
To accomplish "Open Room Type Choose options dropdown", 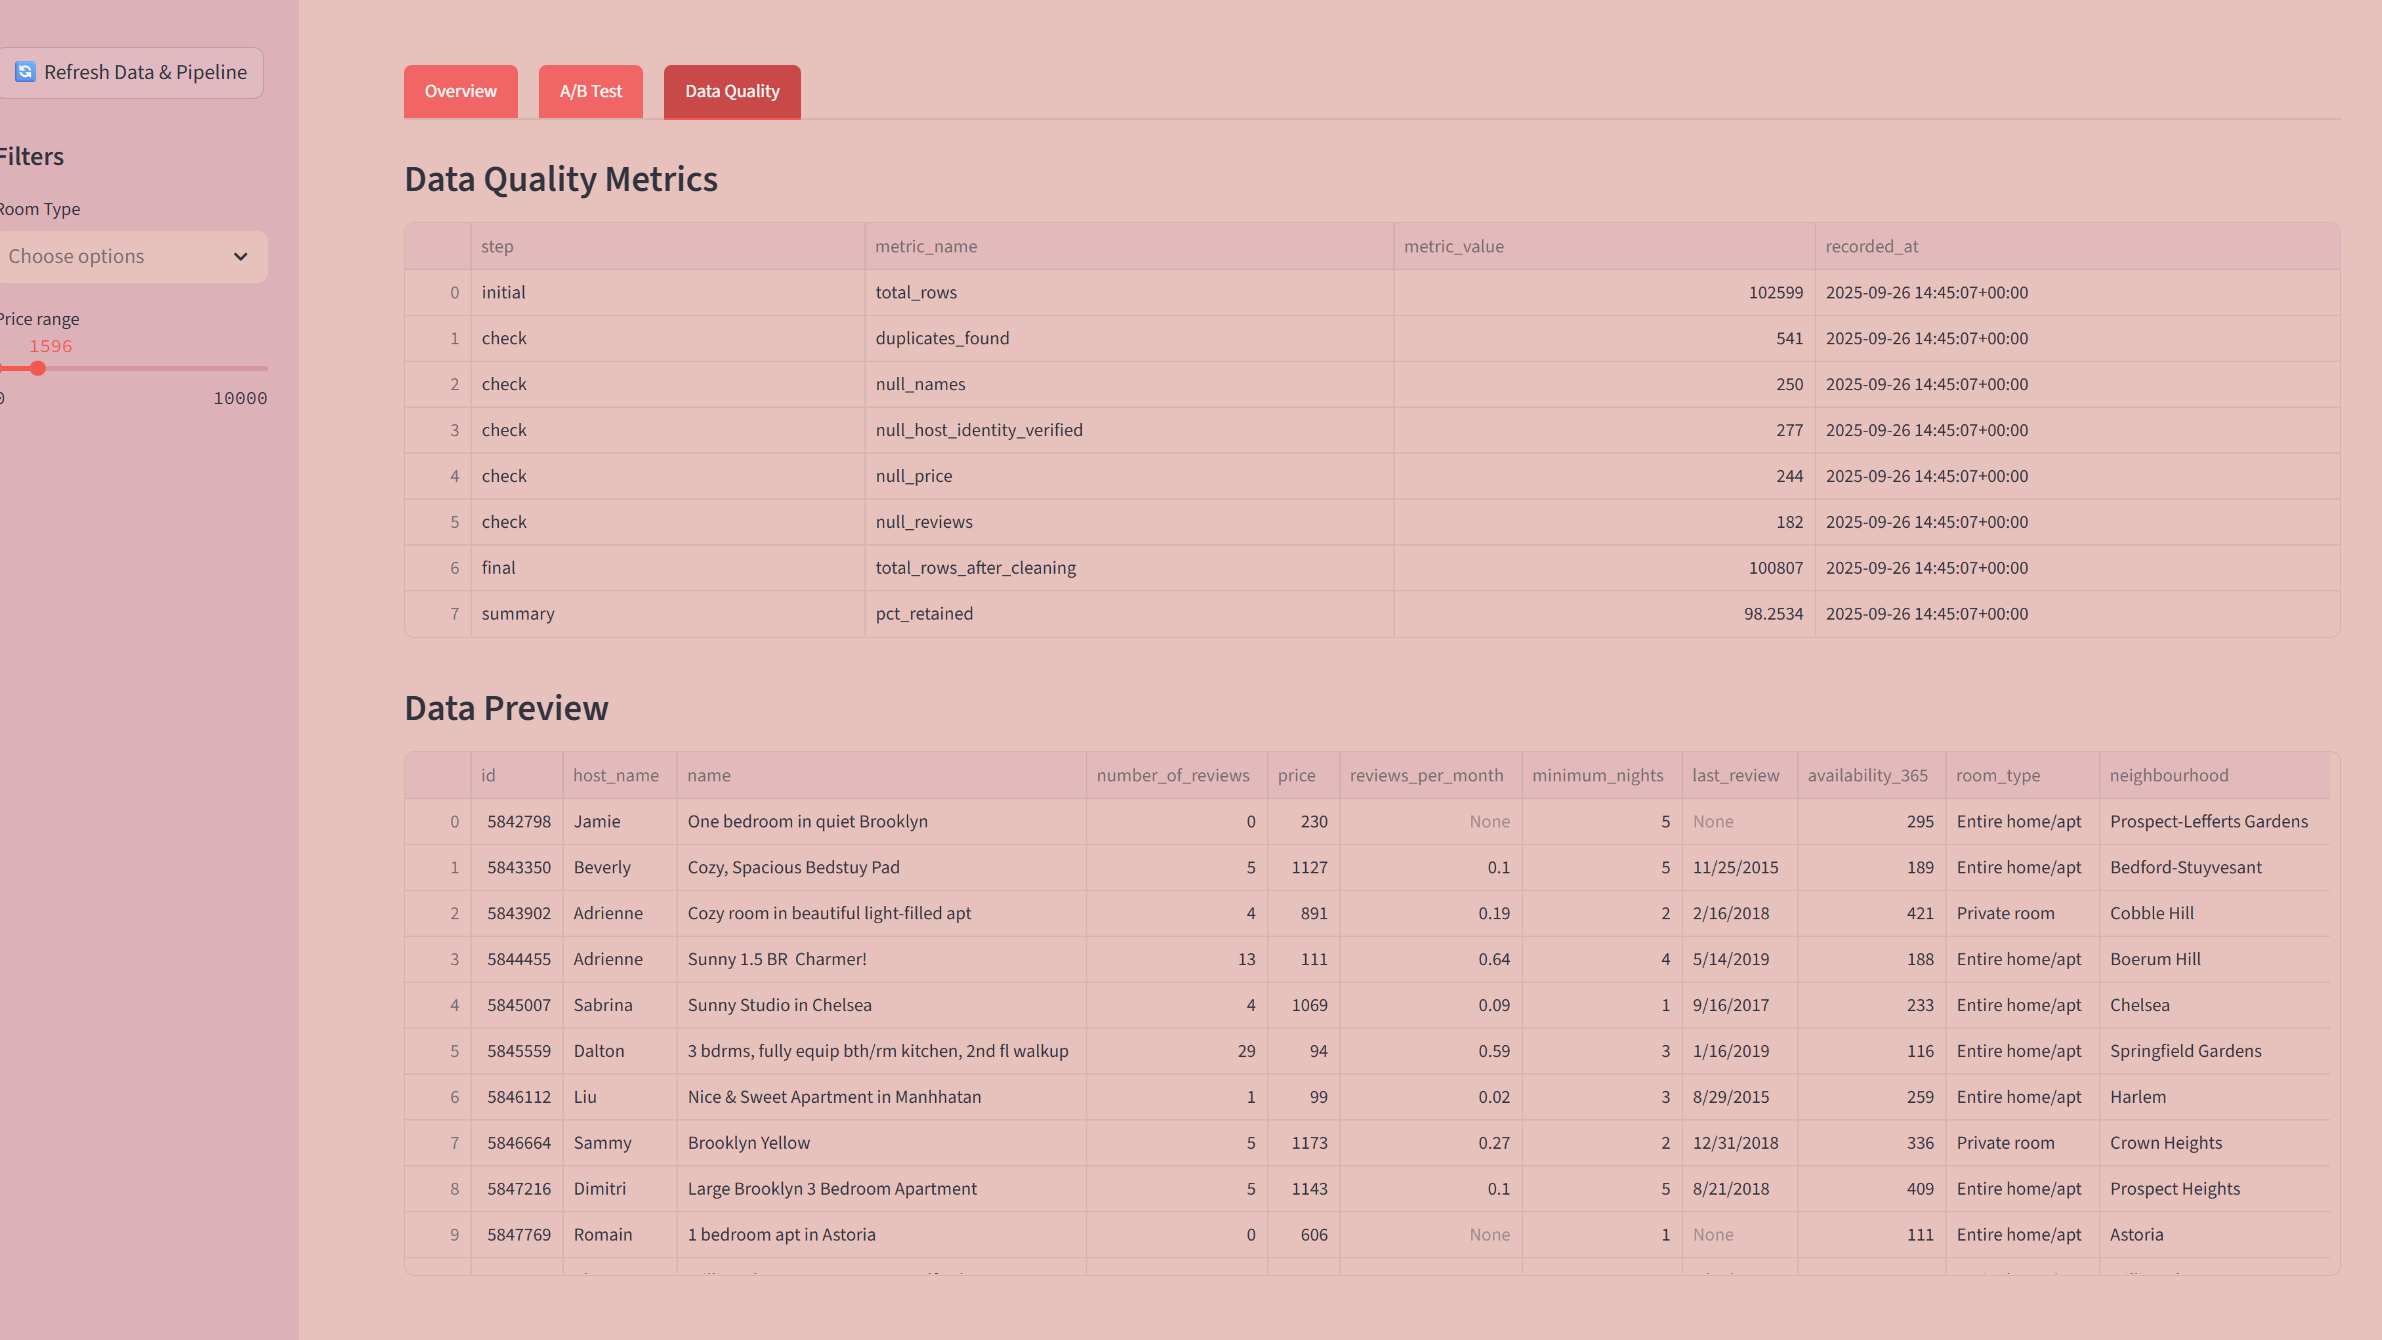I will point(131,257).
